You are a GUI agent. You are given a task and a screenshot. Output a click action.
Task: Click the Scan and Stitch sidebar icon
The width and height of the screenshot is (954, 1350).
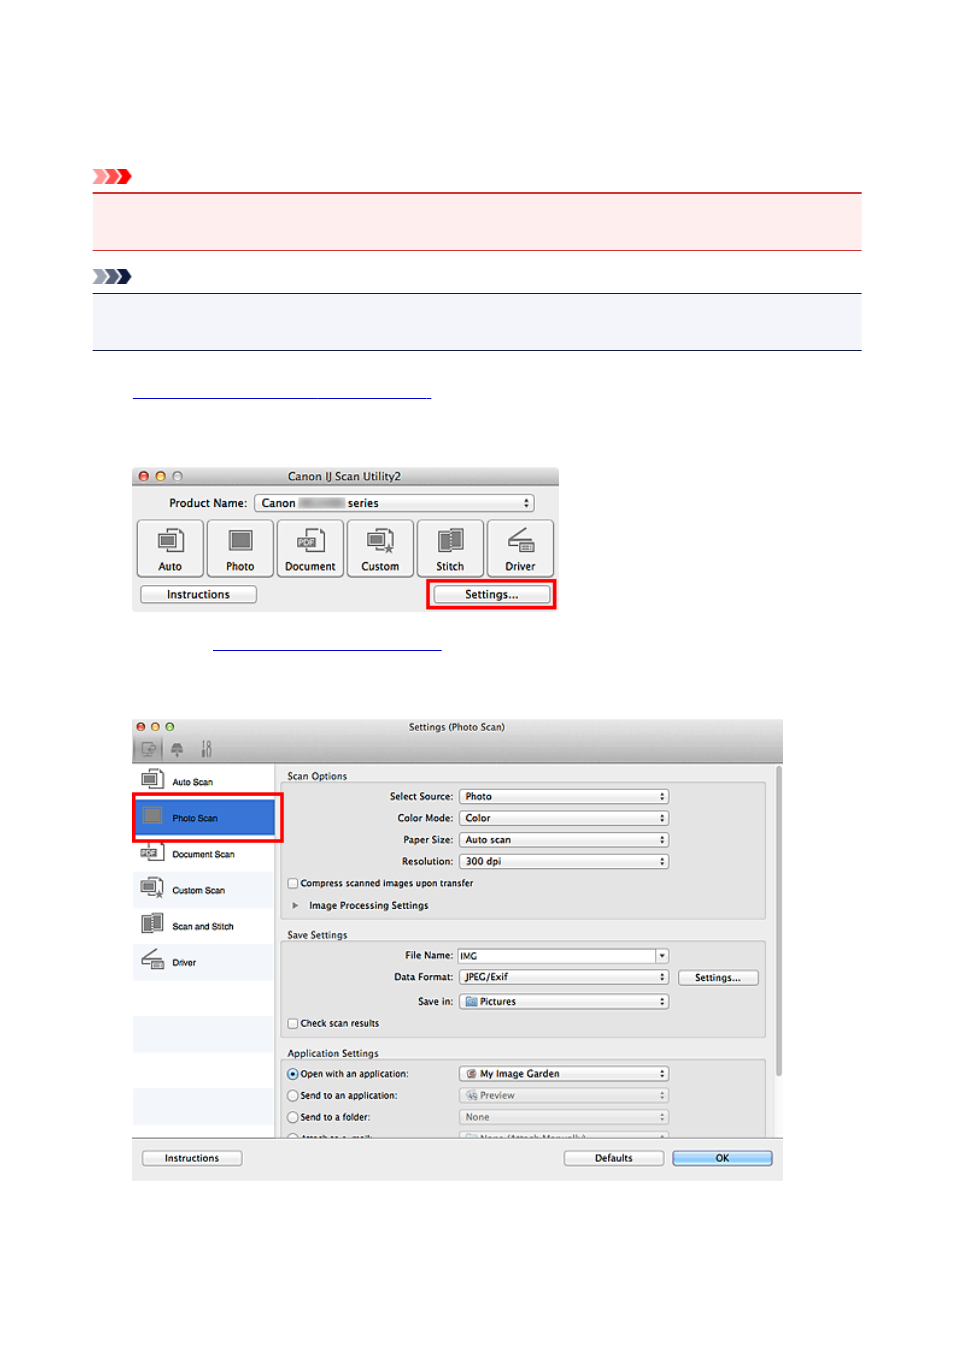pos(152,924)
